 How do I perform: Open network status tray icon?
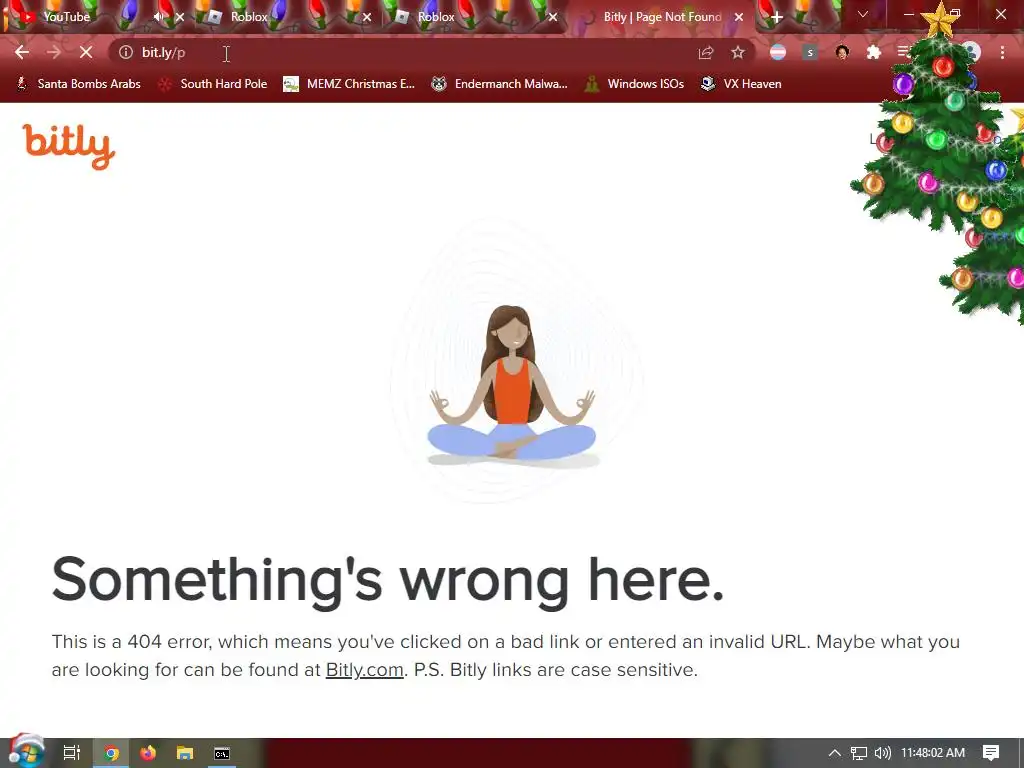[859, 753]
